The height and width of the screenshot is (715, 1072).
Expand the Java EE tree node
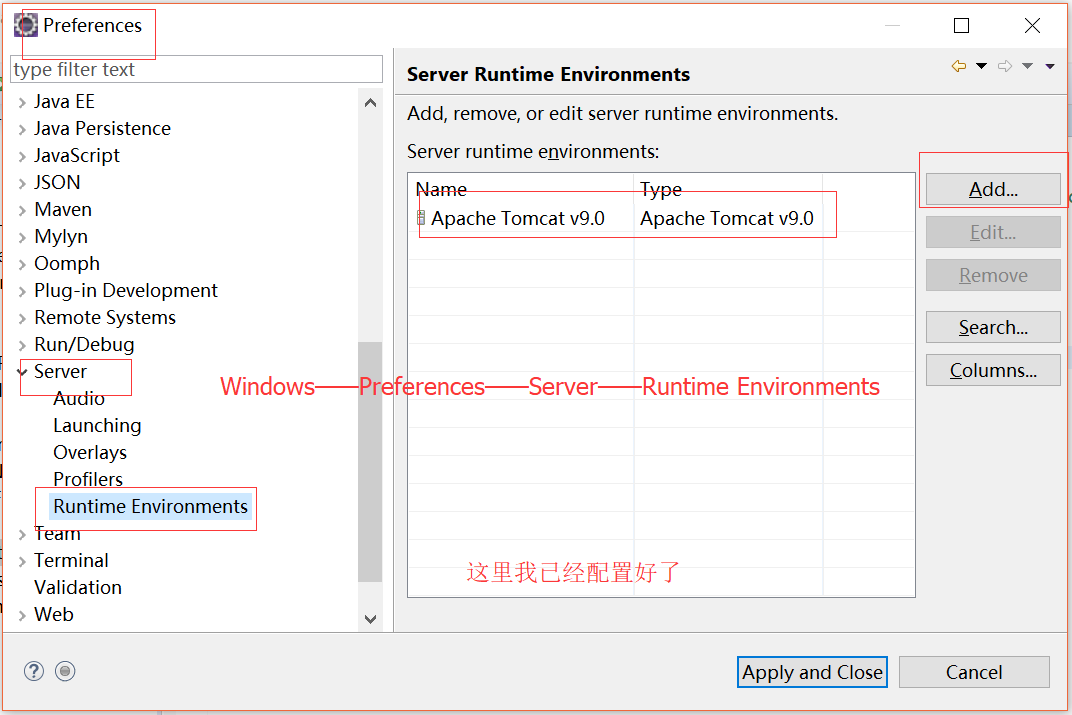[22, 103]
